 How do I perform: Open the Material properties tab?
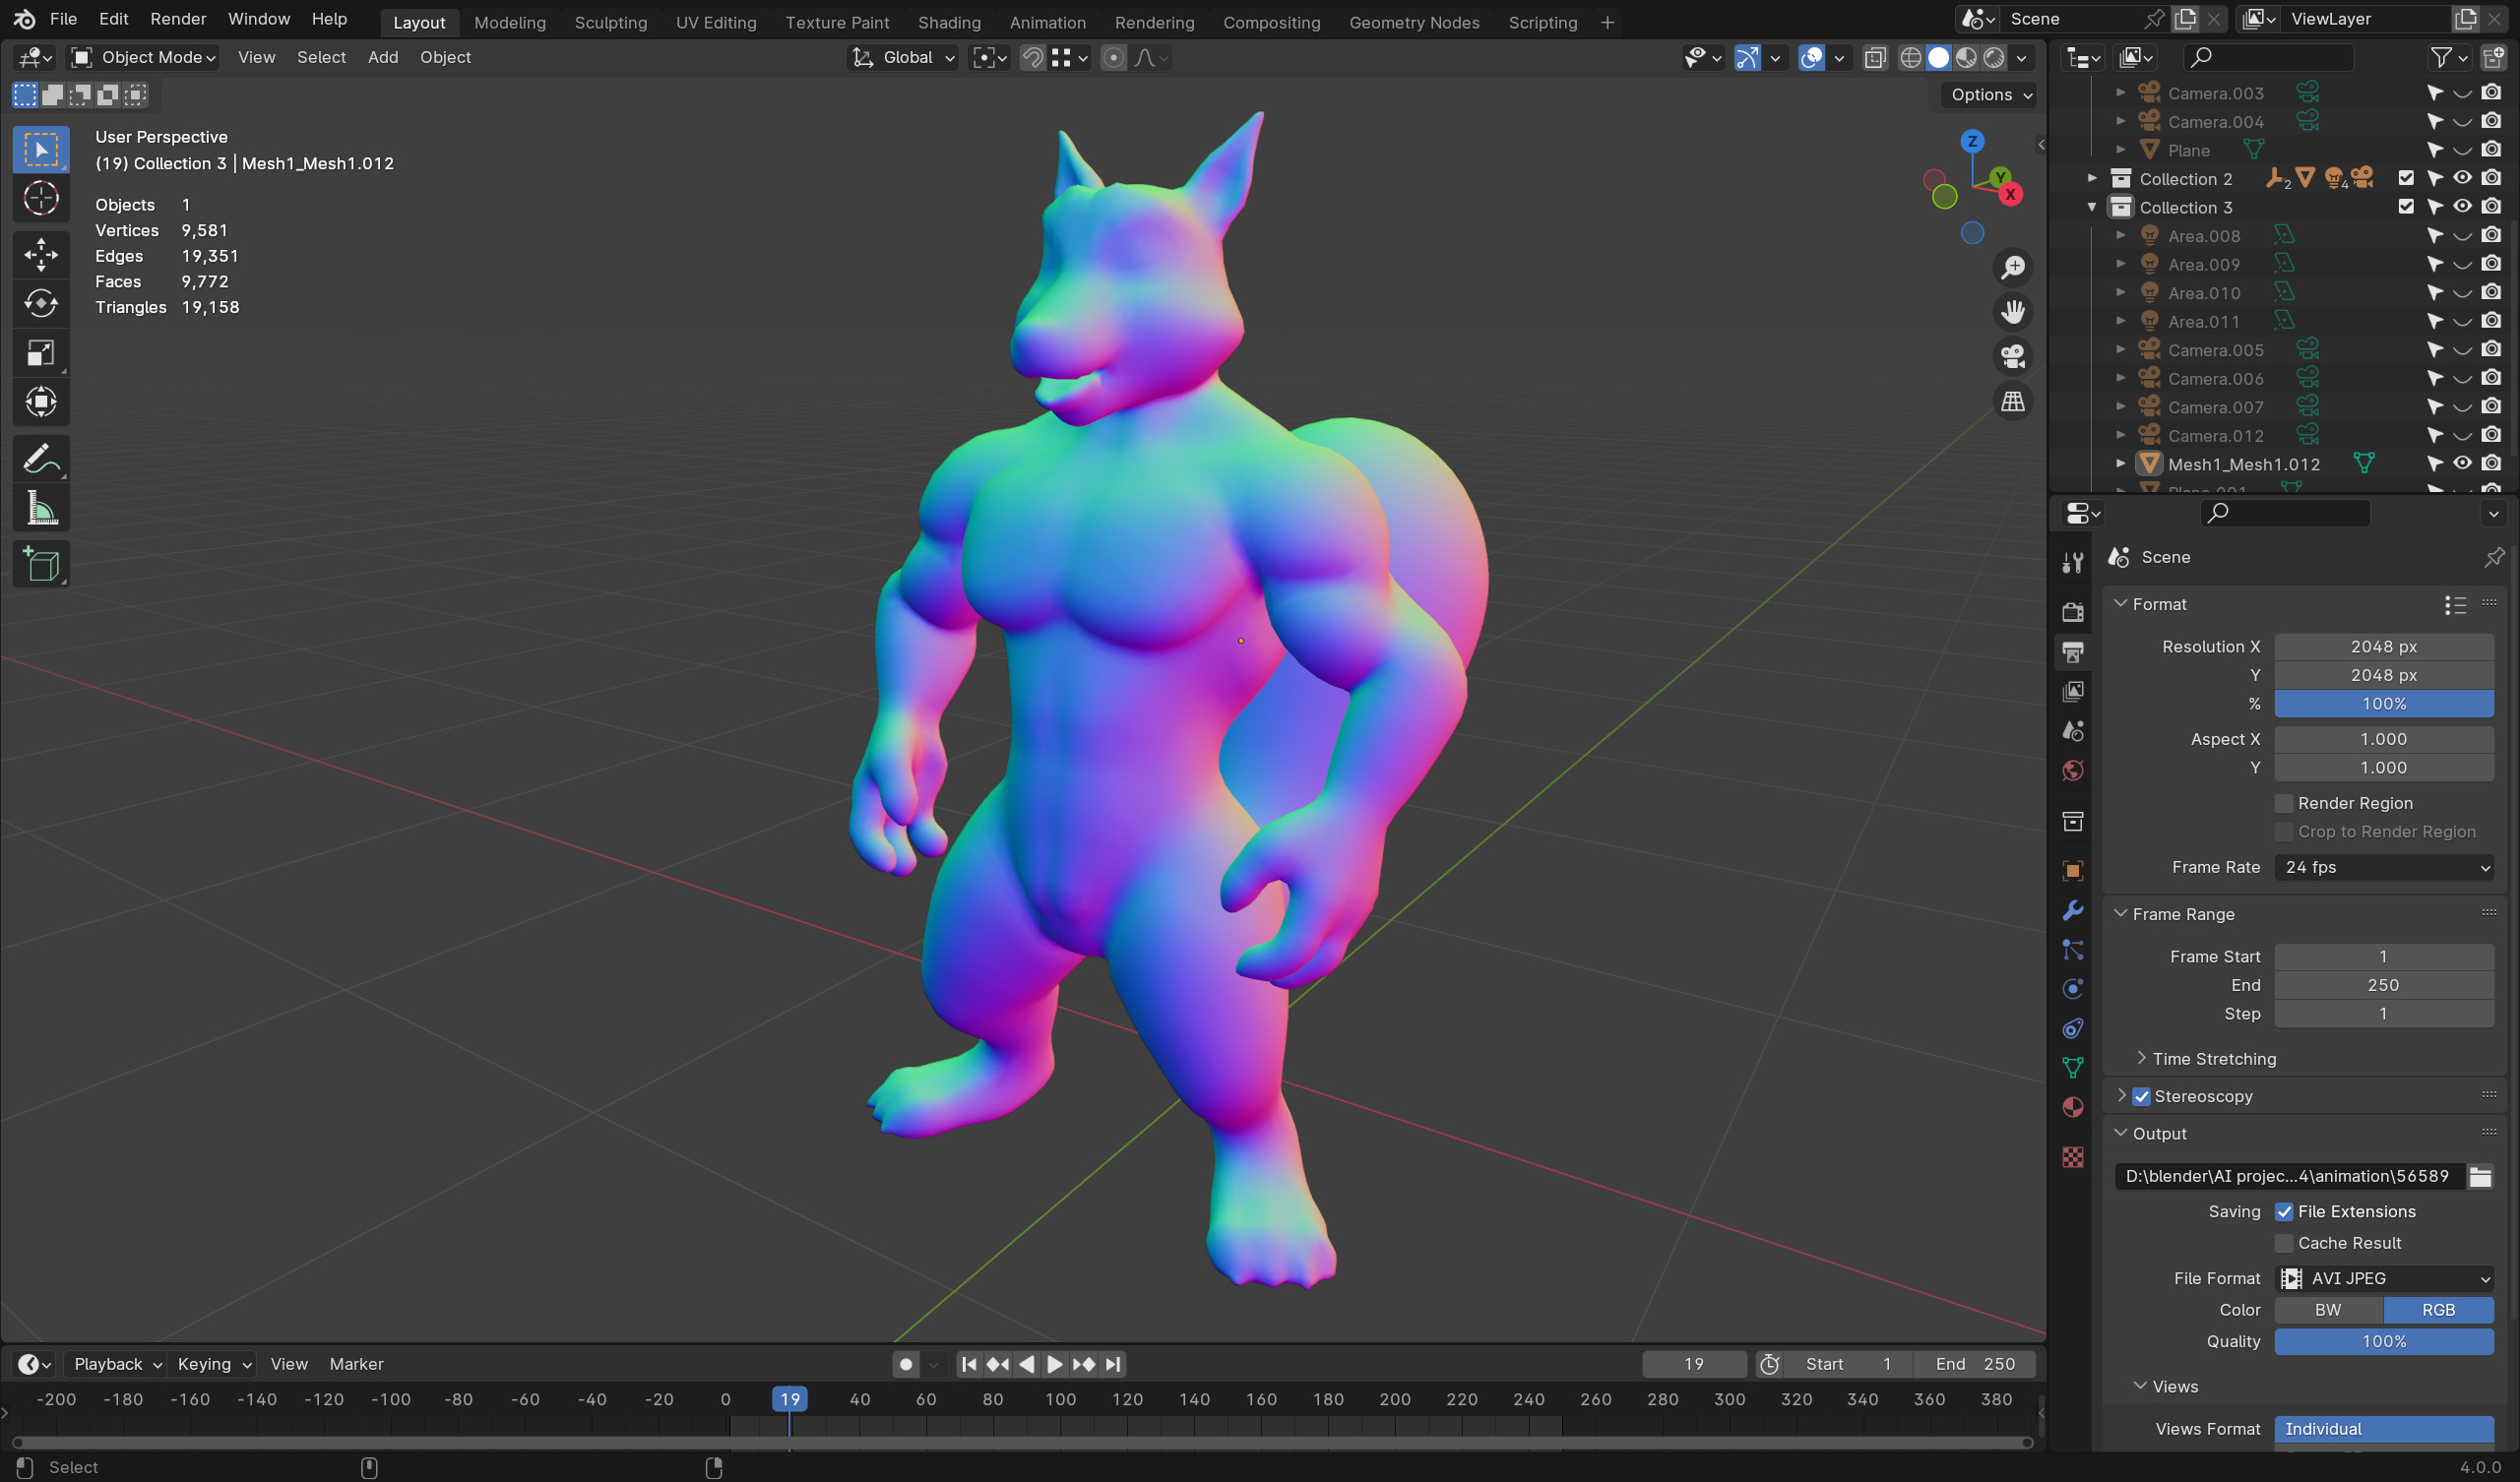pyautogui.click(x=2072, y=1108)
